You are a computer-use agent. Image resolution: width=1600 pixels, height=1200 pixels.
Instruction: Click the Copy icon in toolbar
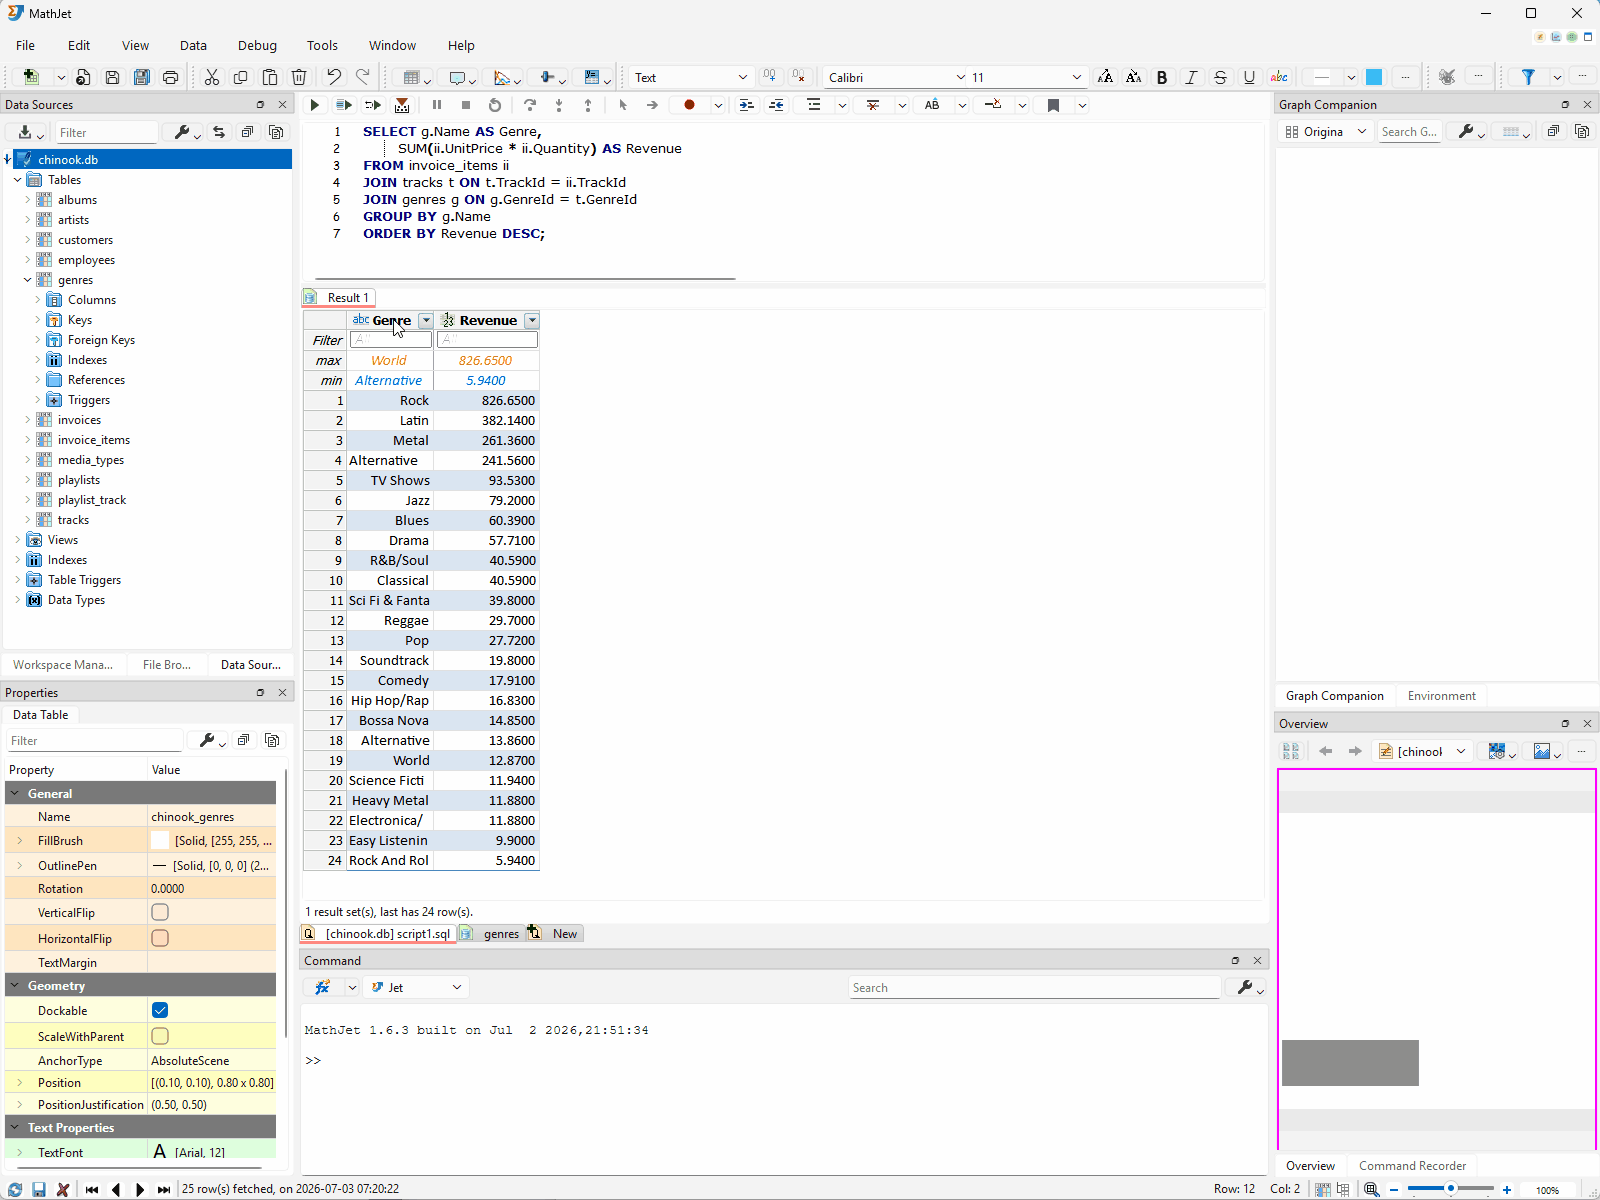tap(241, 77)
